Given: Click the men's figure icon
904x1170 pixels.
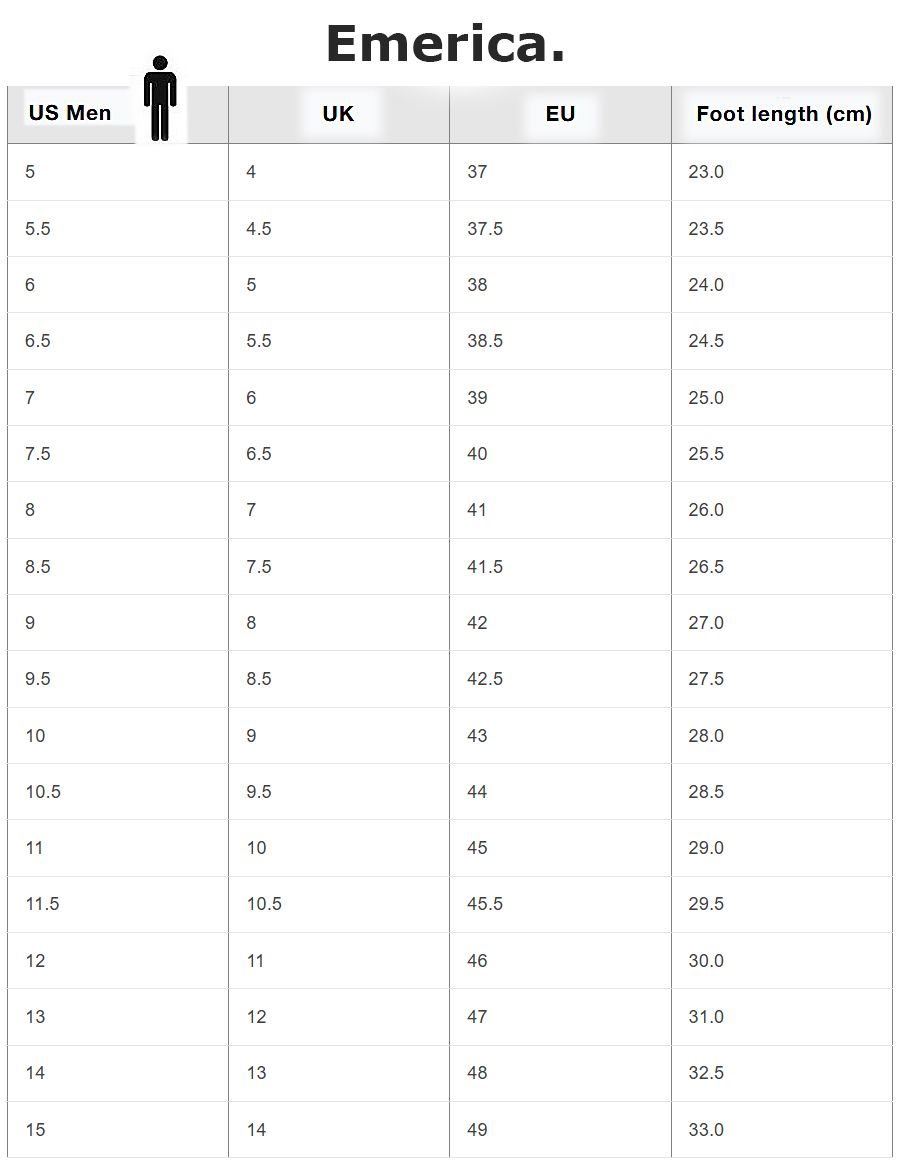Looking at the screenshot, I should coord(160,98).
